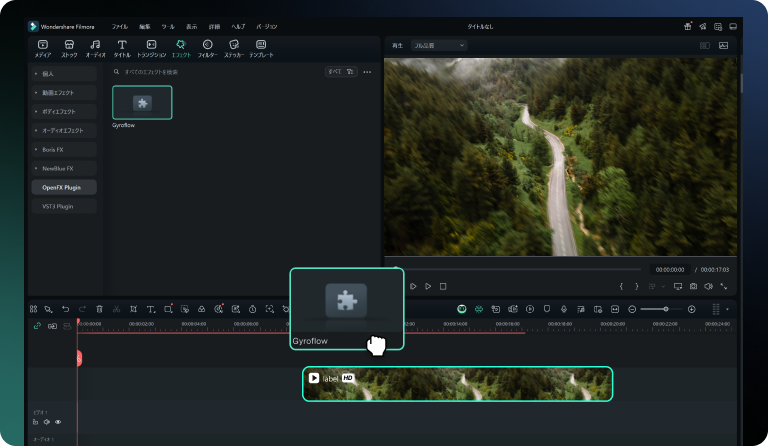Expand the 個人 category
This screenshot has width=768, height=446.
point(64,73)
